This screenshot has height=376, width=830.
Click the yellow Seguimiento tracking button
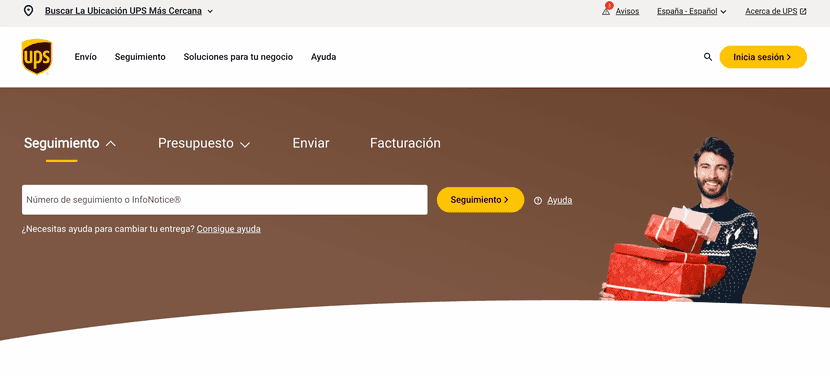480,200
